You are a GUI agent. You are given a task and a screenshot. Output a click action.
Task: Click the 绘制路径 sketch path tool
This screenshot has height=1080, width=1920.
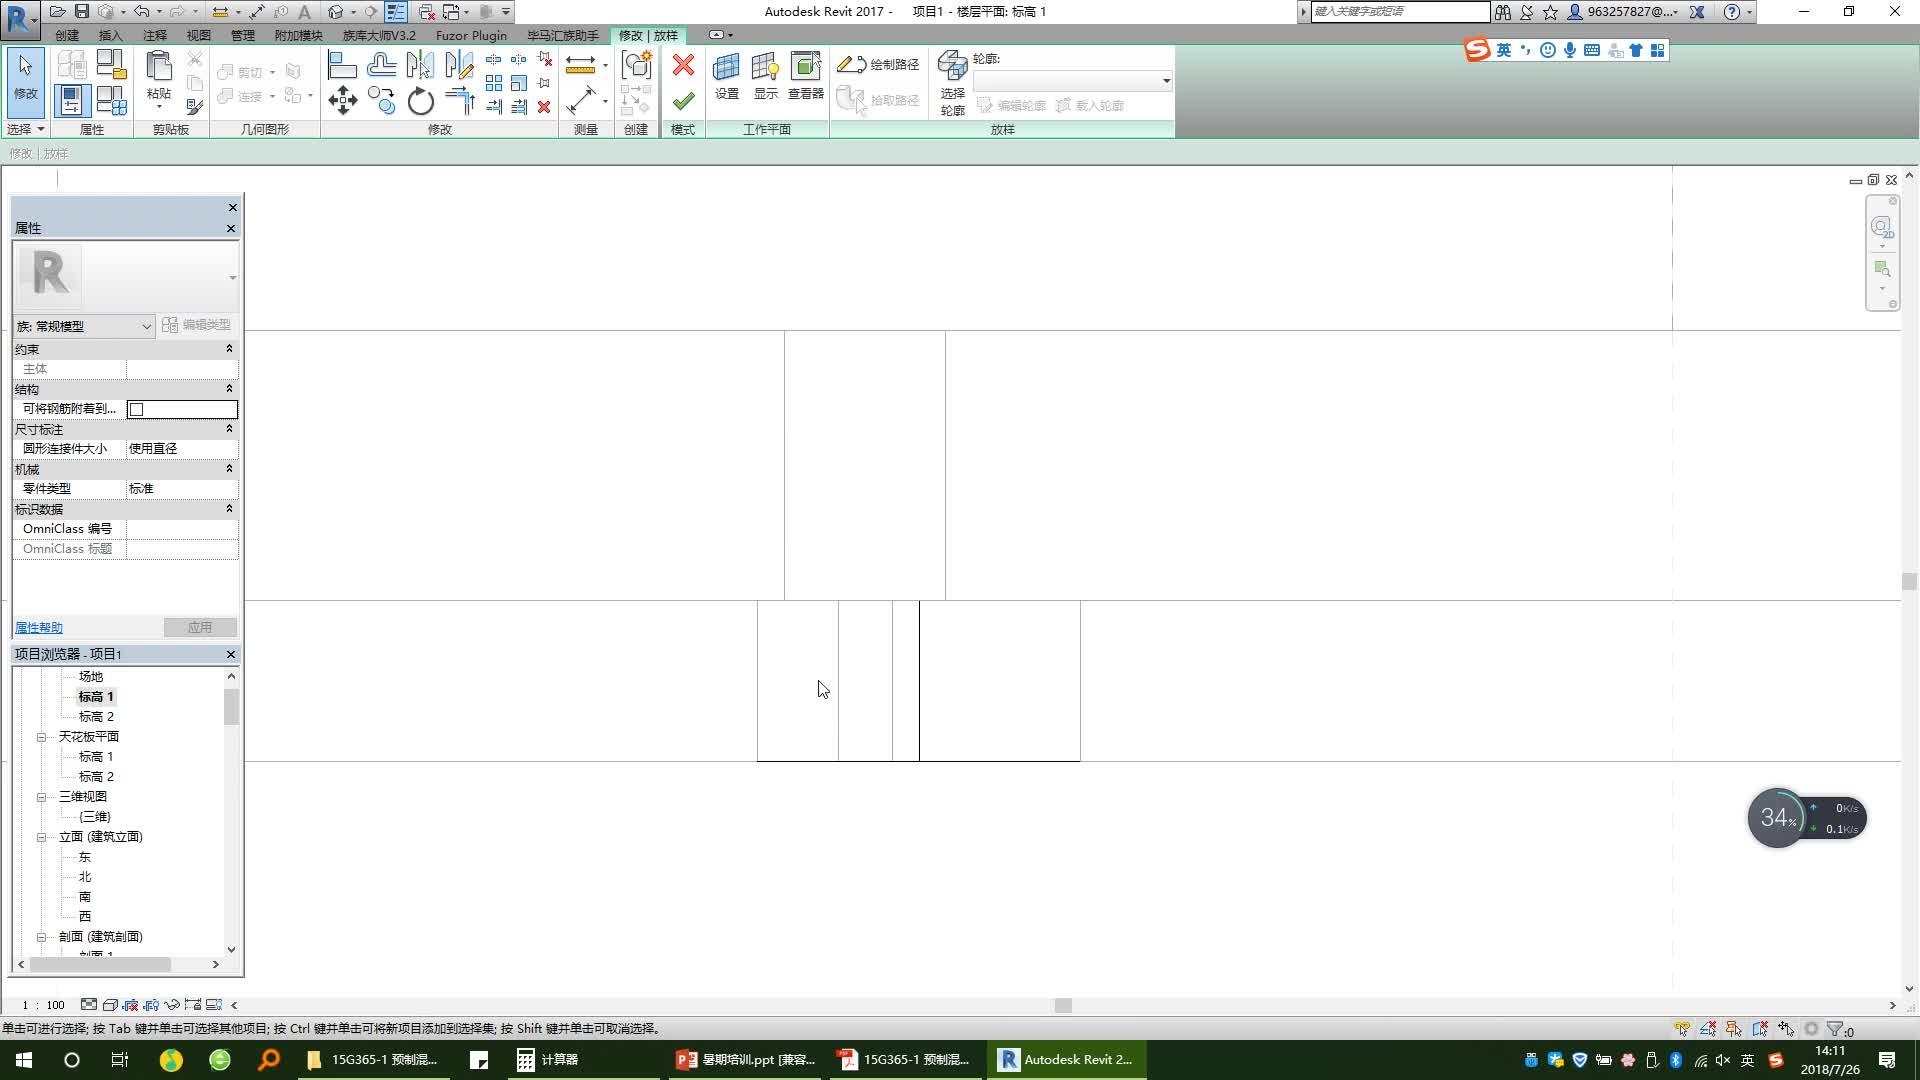878,64
